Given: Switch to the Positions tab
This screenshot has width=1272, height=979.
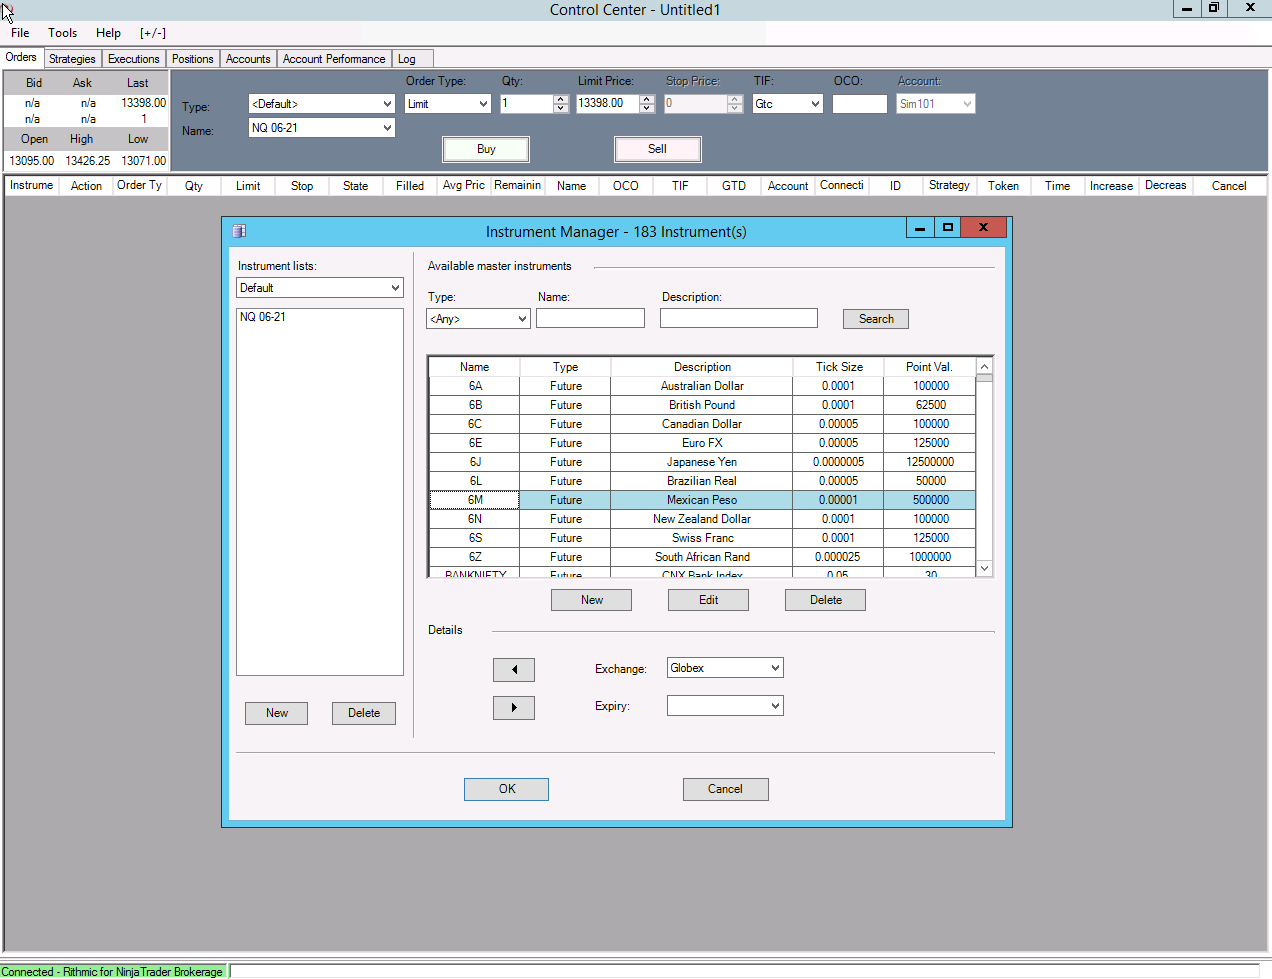Looking at the screenshot, I should [x=192, y=59].
